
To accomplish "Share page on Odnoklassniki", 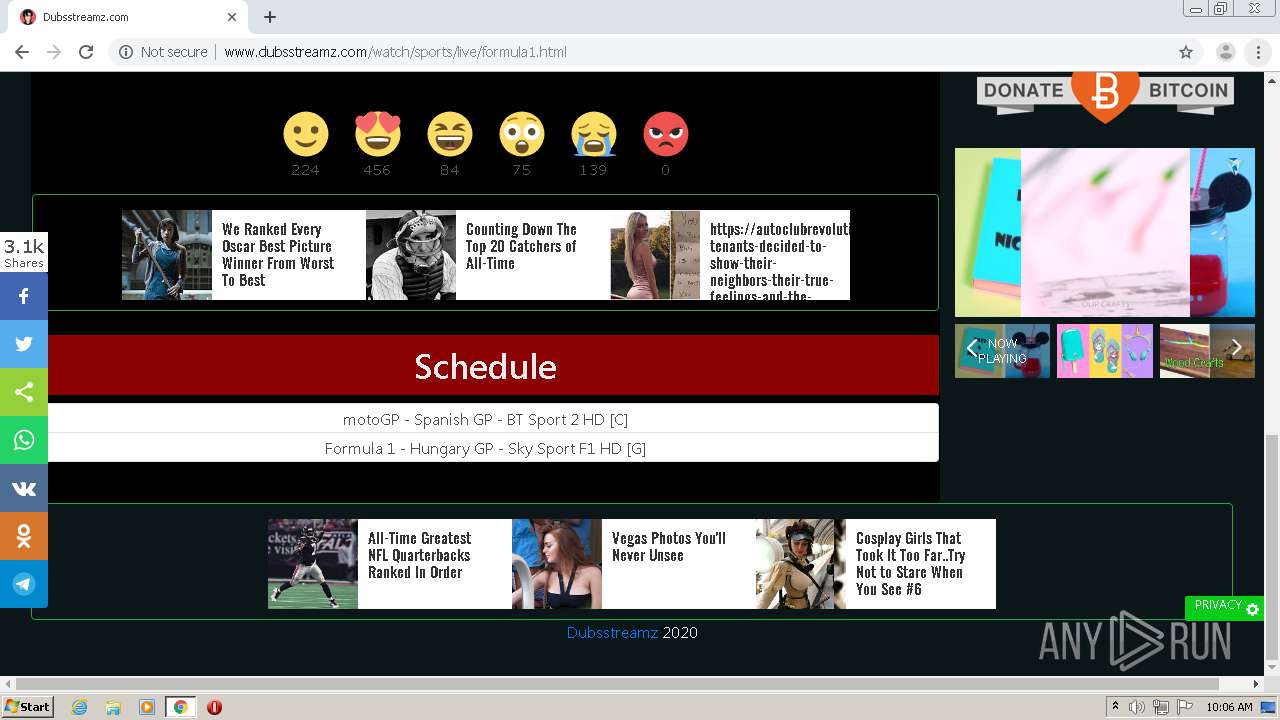I will pos(24,536).
